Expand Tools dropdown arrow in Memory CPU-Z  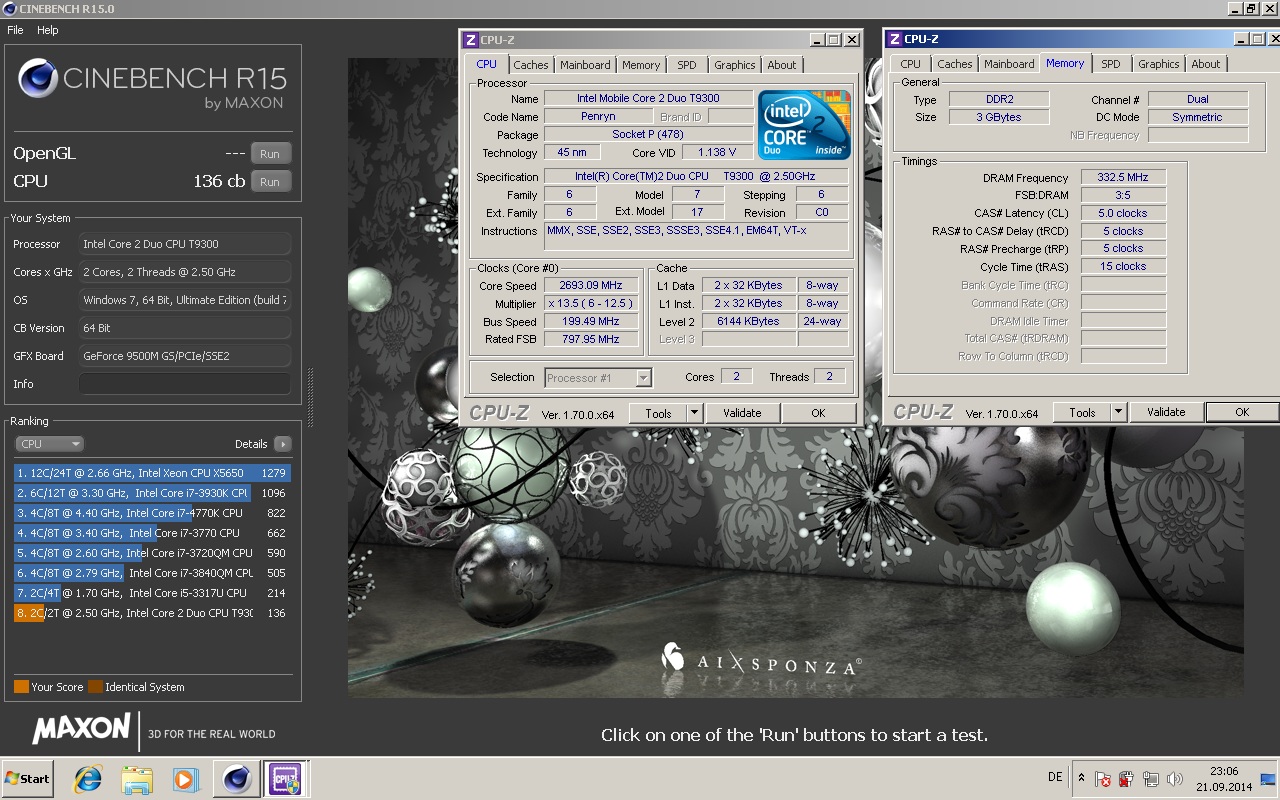click(1118, 412)
